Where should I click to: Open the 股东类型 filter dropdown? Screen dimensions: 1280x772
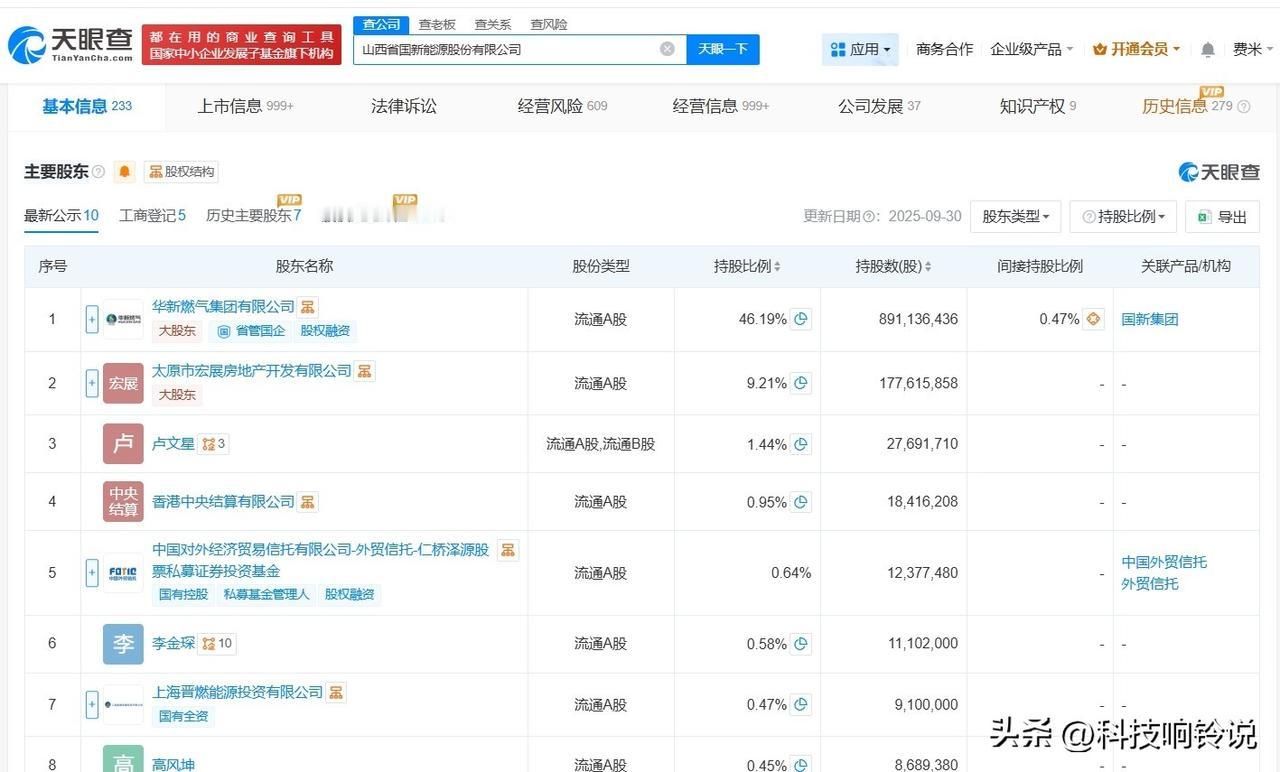1015,216
